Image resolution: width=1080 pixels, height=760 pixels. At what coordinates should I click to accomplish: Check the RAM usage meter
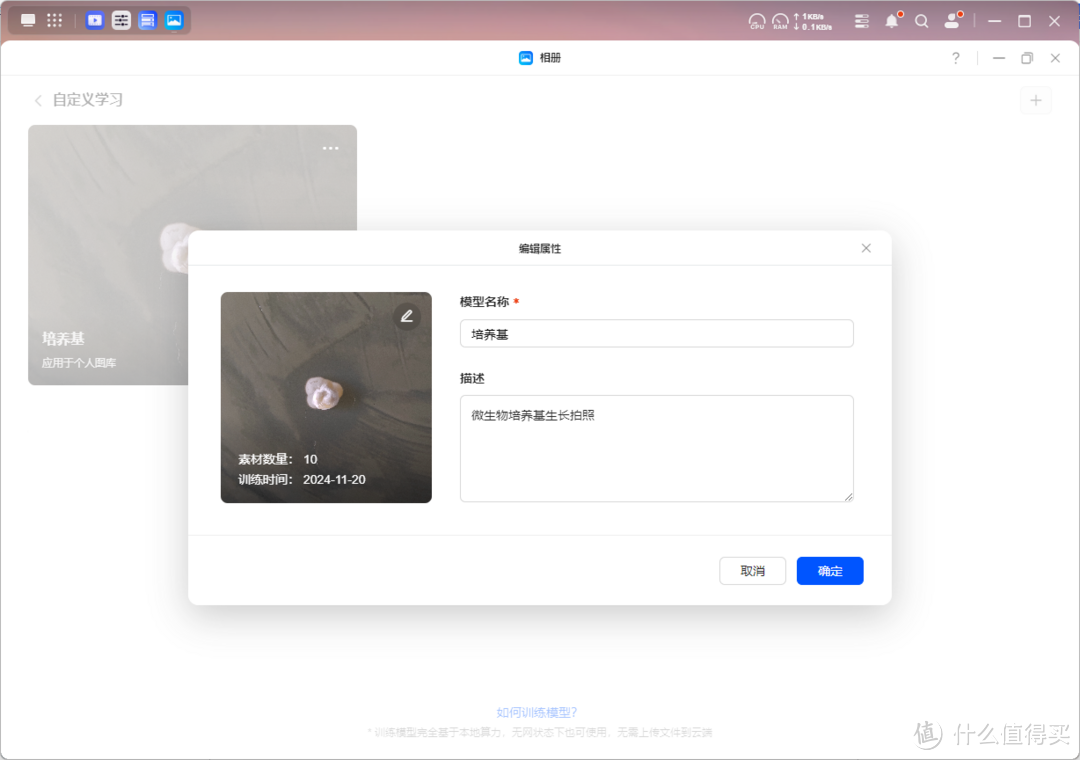pyautogui.click(x=781, y=20)
